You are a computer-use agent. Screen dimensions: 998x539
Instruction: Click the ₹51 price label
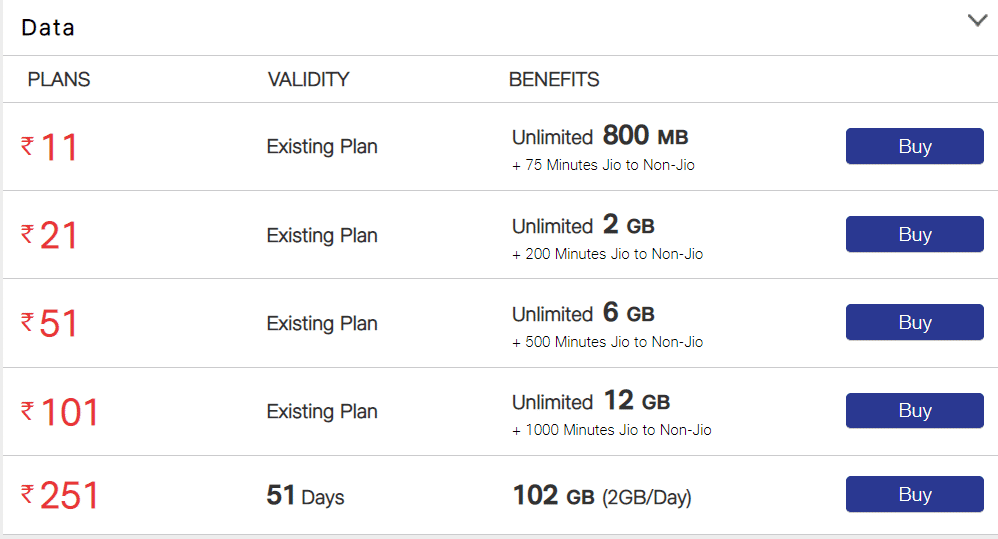(50, 324)
